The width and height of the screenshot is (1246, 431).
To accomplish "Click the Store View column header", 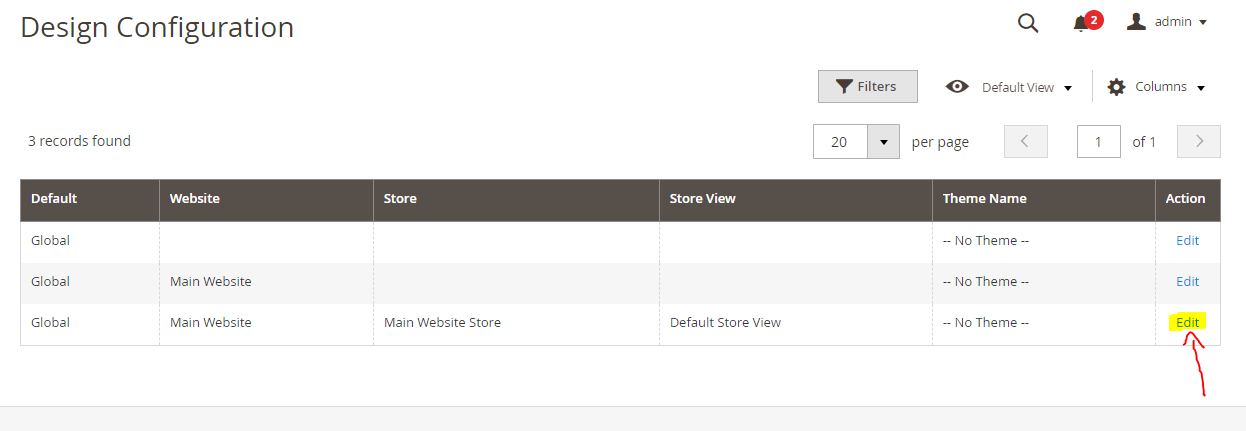I will tap(702, 199).
